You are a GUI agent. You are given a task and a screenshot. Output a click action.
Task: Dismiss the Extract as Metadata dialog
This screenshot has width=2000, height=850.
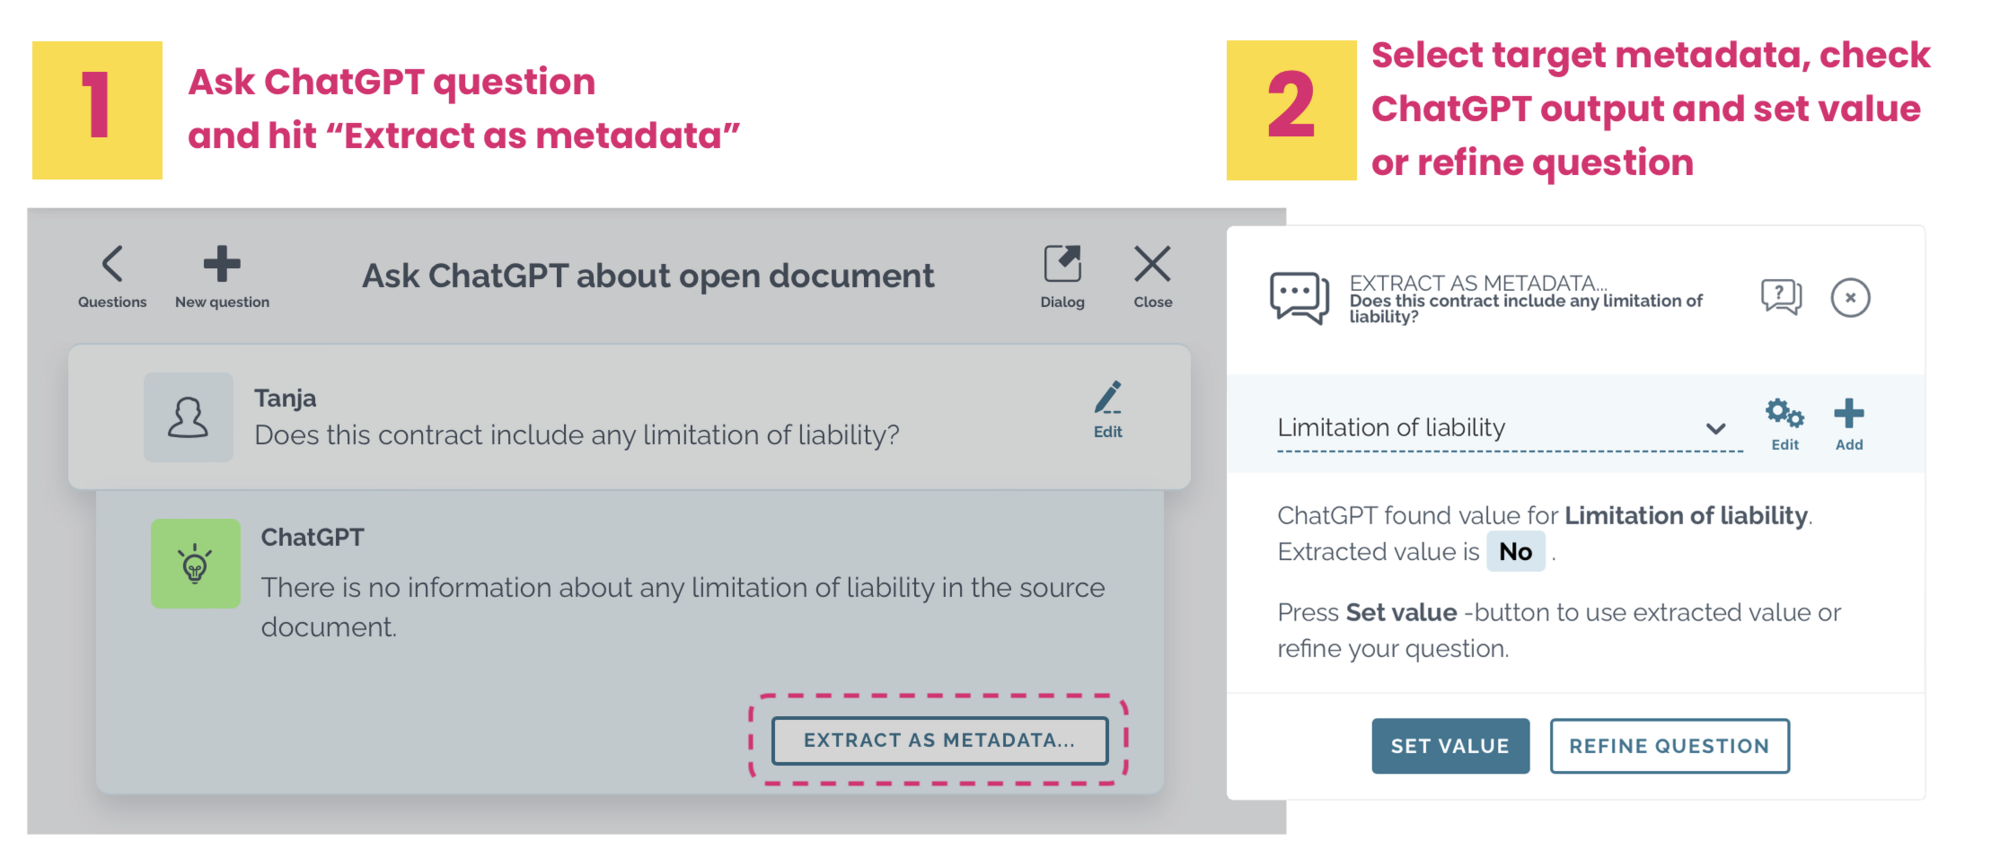[1850, 298]
